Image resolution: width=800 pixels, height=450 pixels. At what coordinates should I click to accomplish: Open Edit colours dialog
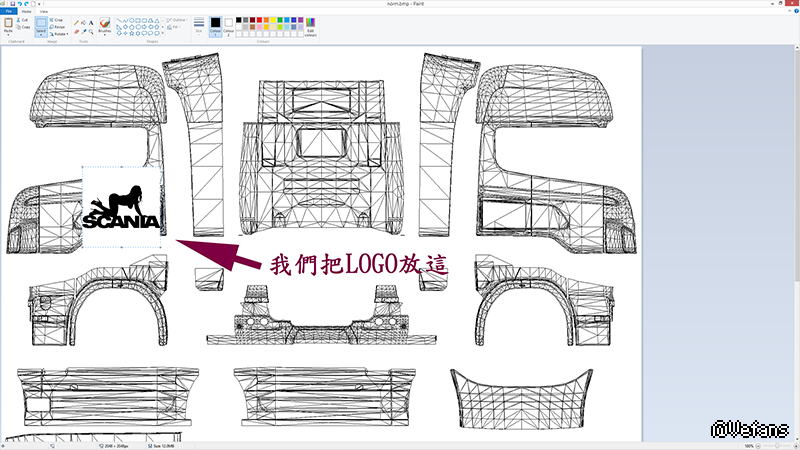[310, 25]
